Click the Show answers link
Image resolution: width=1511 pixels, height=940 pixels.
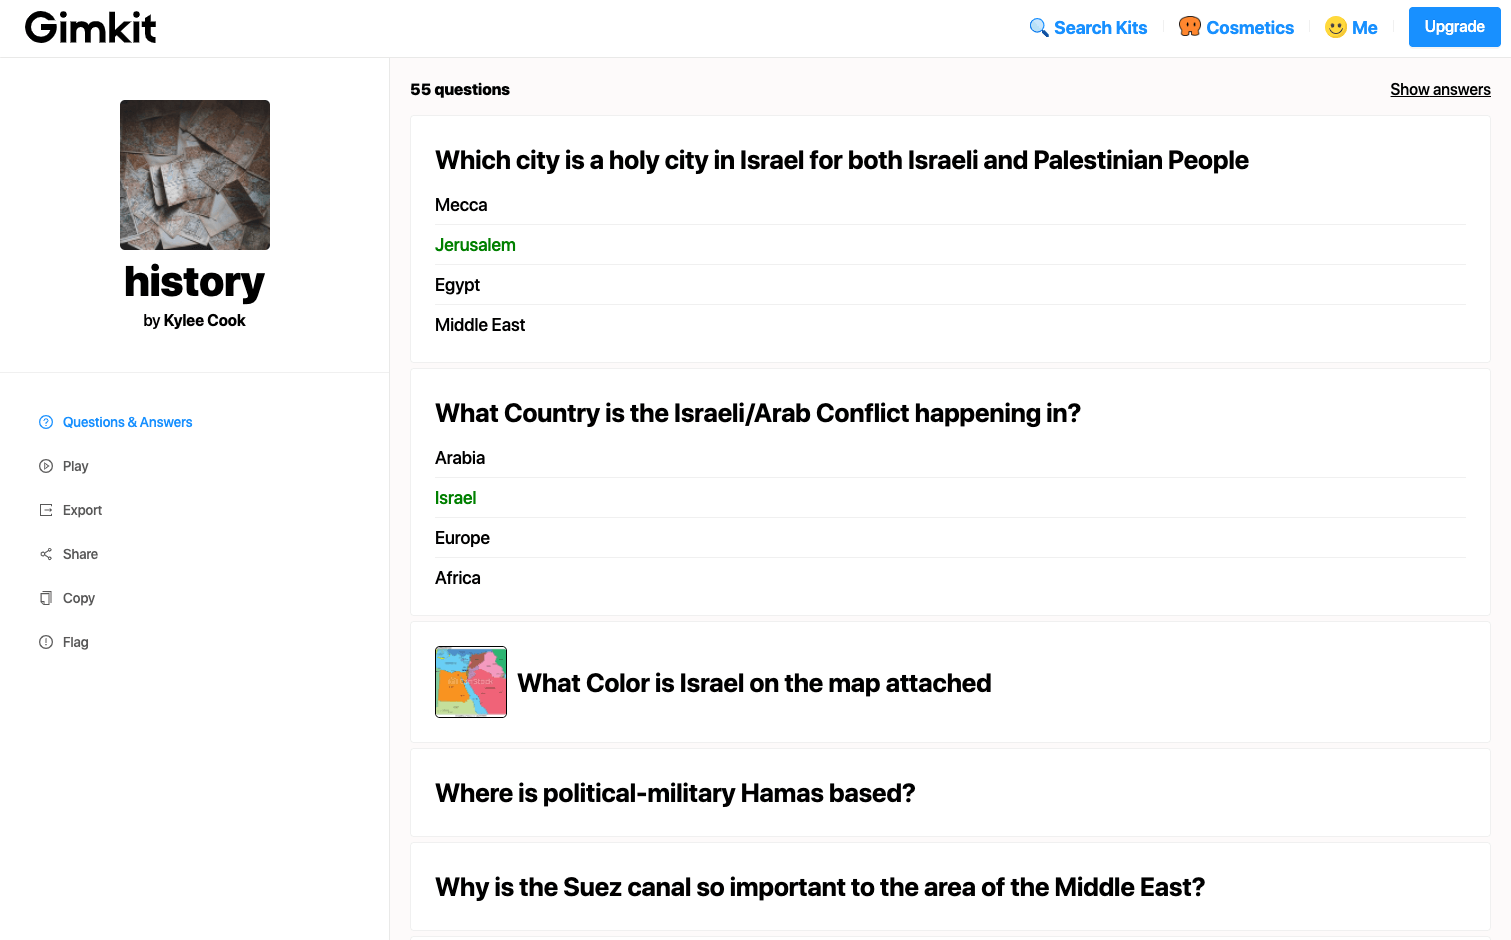pyautogui.click(x=1440, y=90)
